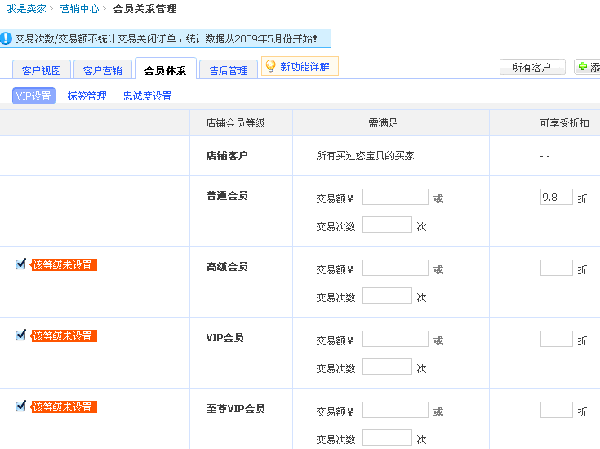Toggle the checkbox for VIP会员 level
This screenshot has height=449, width=600.
21,335
